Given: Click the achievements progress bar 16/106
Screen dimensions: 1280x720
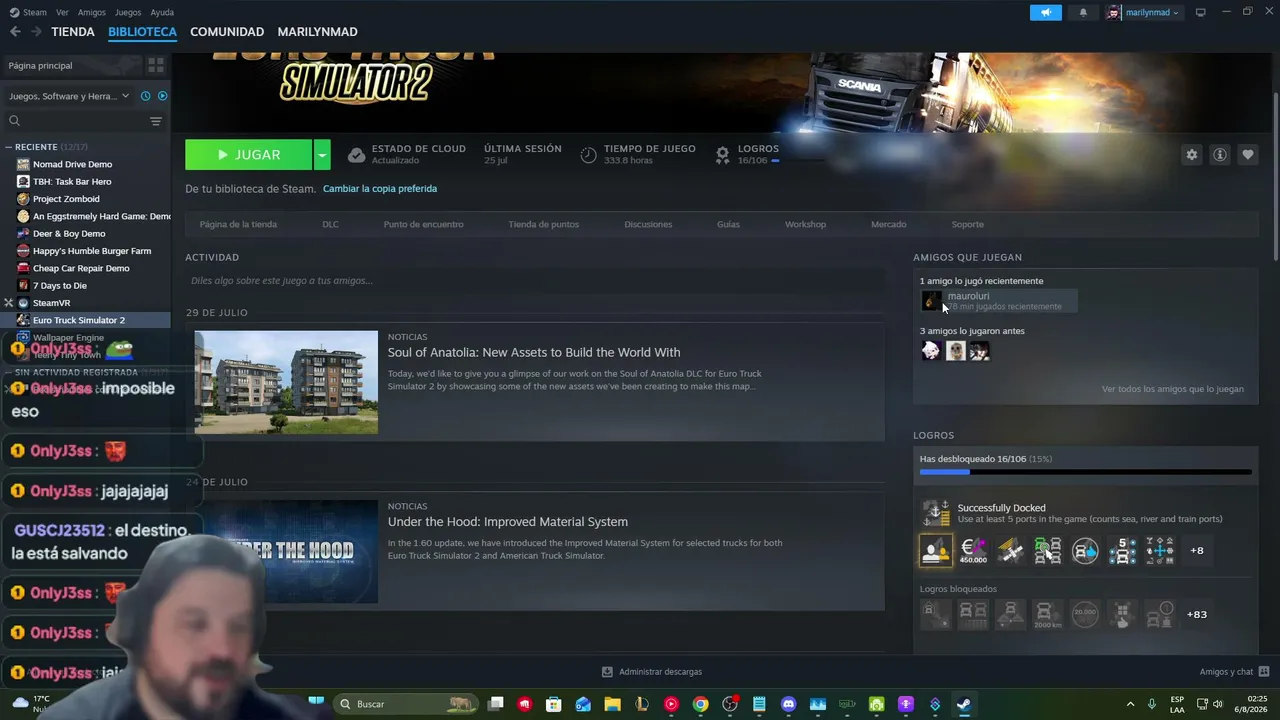Looking at the screenshot, I should [x=1085, y=471].
